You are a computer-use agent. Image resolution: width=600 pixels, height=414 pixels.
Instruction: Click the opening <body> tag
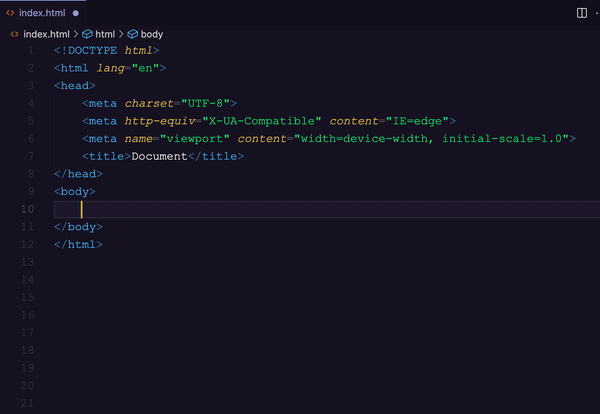coord(75,191)
